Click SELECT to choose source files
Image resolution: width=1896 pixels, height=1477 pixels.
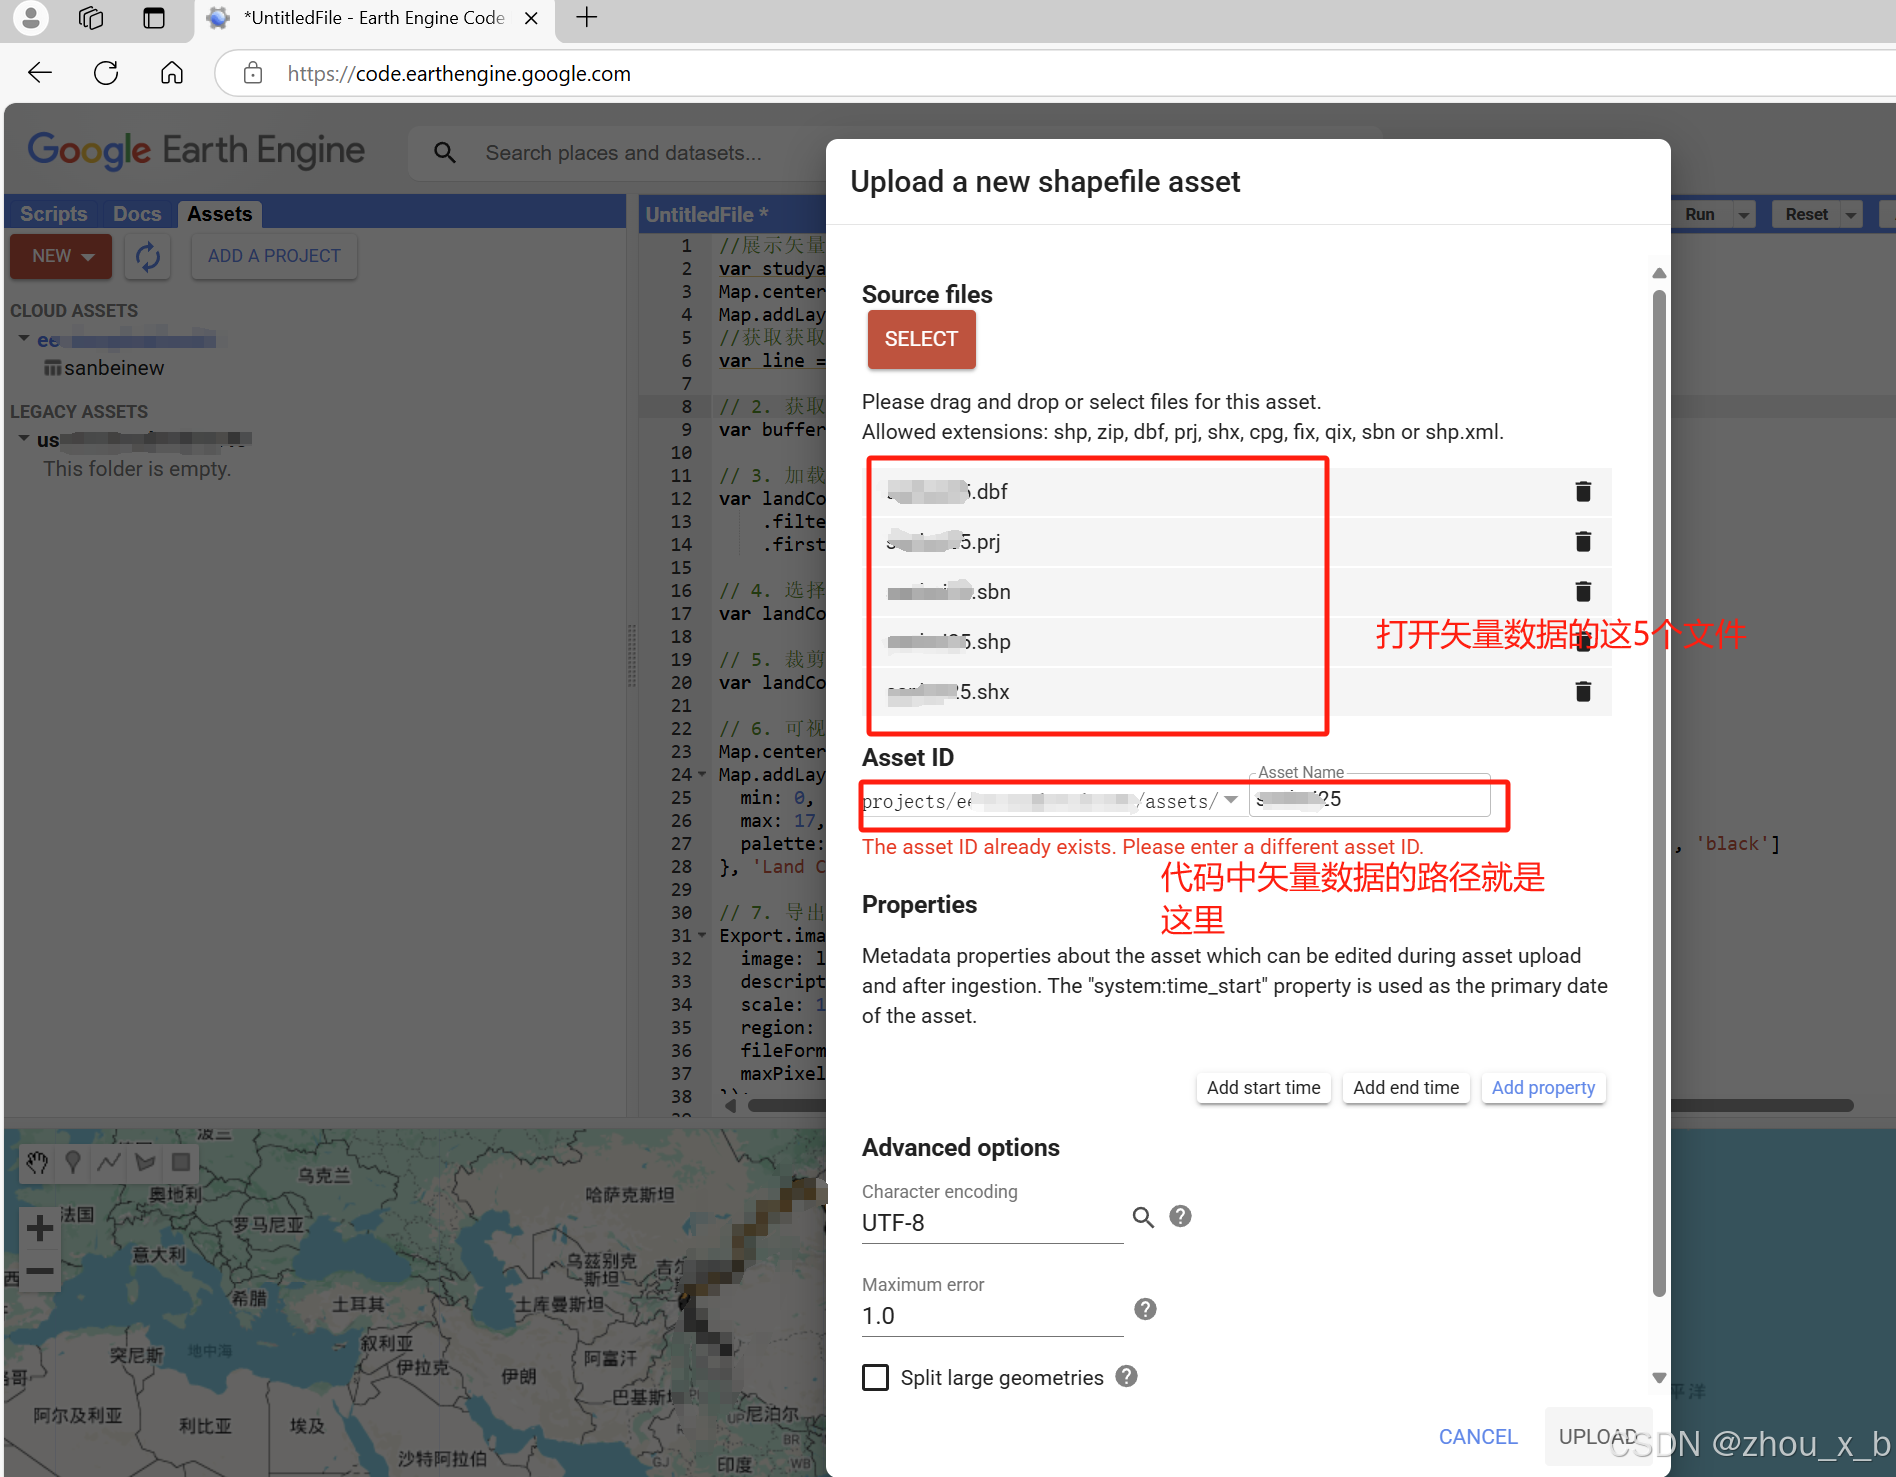coord(921,339)
